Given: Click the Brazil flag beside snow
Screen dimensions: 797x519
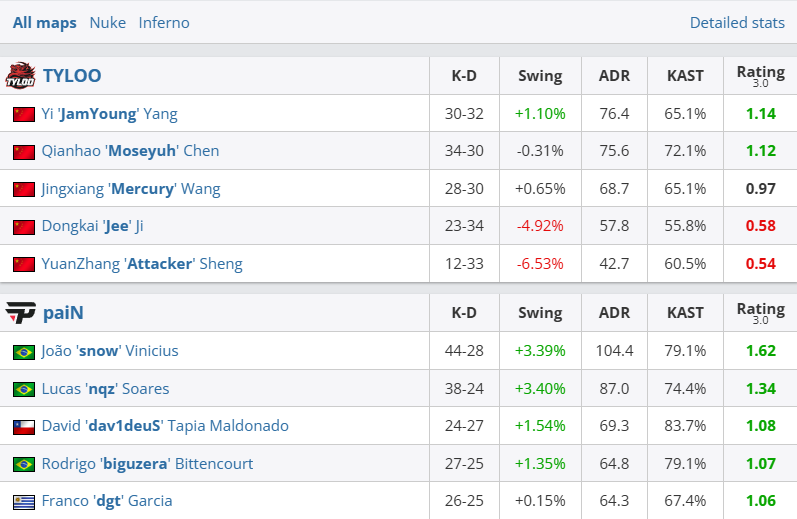Looking at the screenshot, I should tap(24, 352).
